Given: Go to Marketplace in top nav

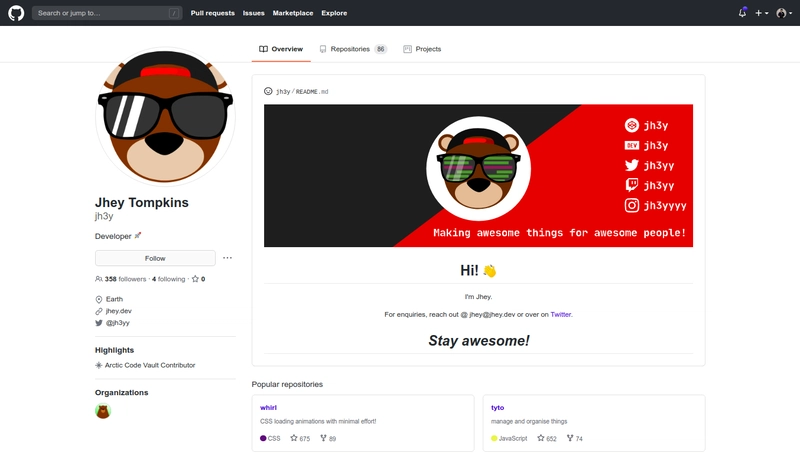Looking at the screenshot, I should [293, 13].
